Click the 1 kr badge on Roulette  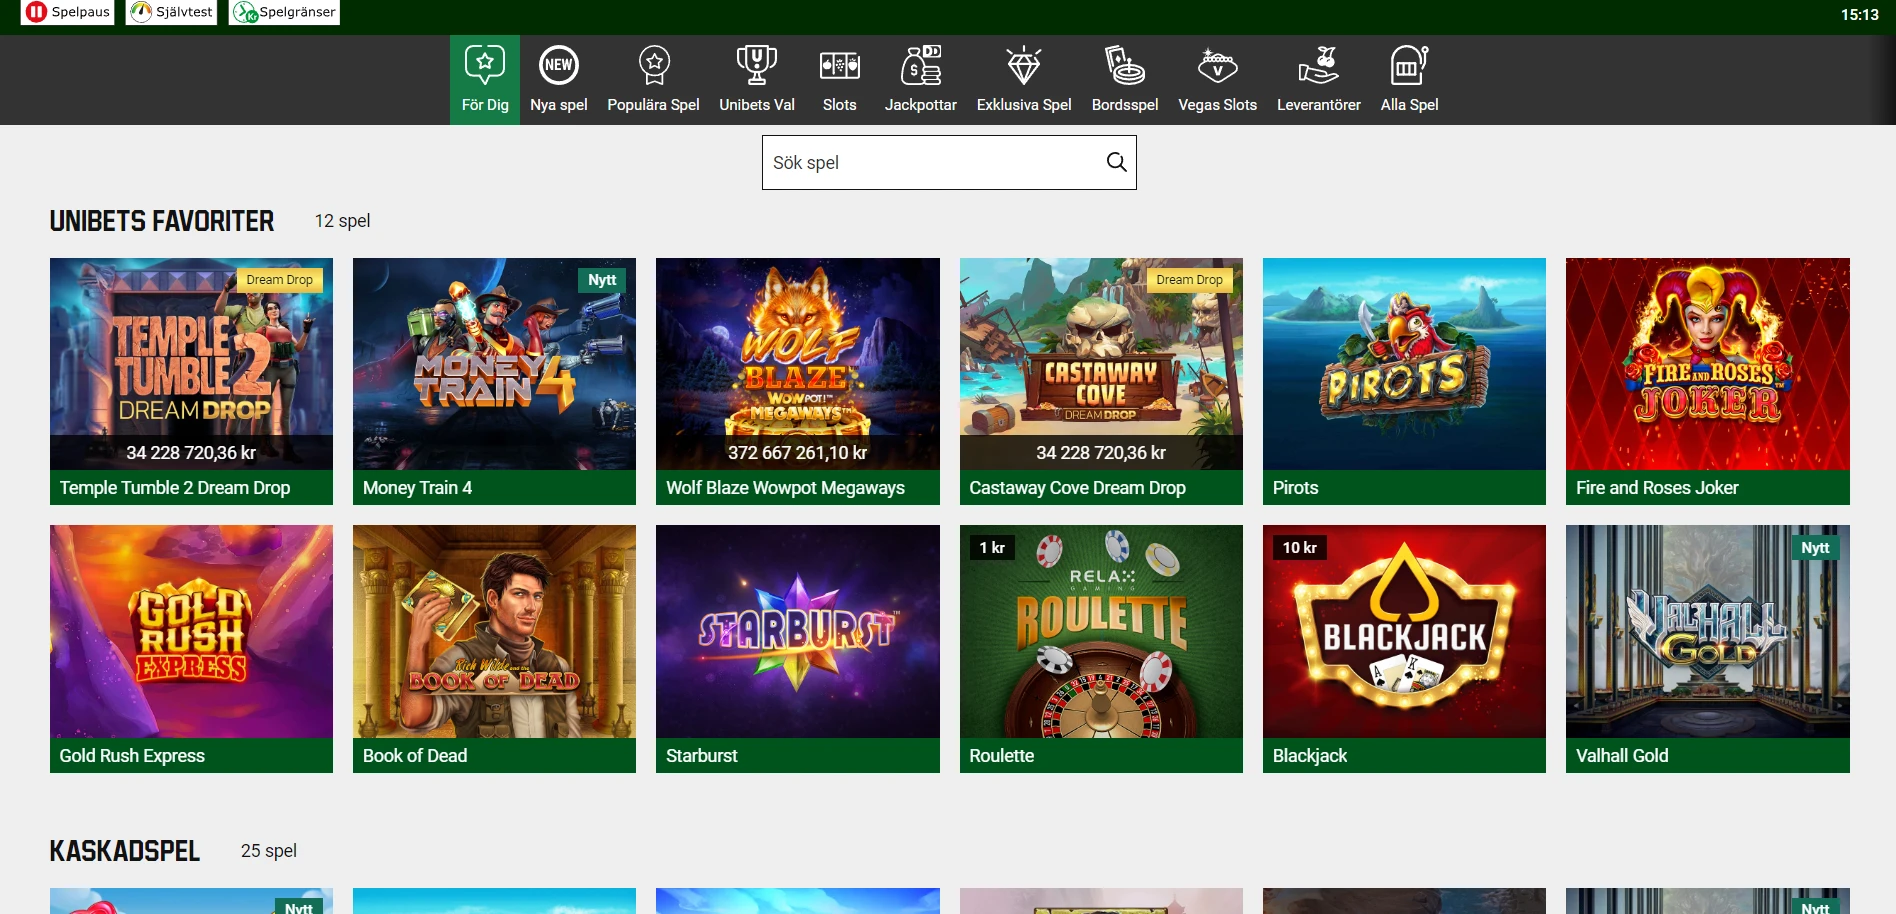pyautogui.click(x=992, y=547)
